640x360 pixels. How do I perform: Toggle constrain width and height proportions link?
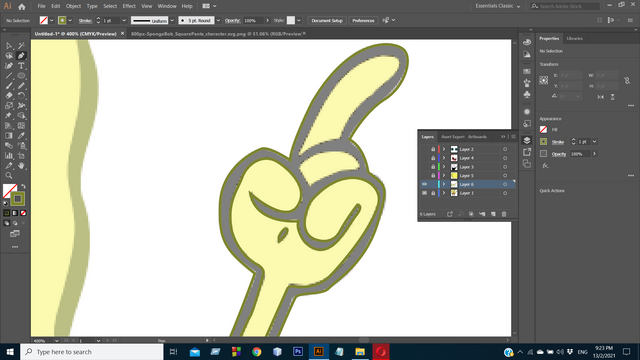click(x=627, y=81)
